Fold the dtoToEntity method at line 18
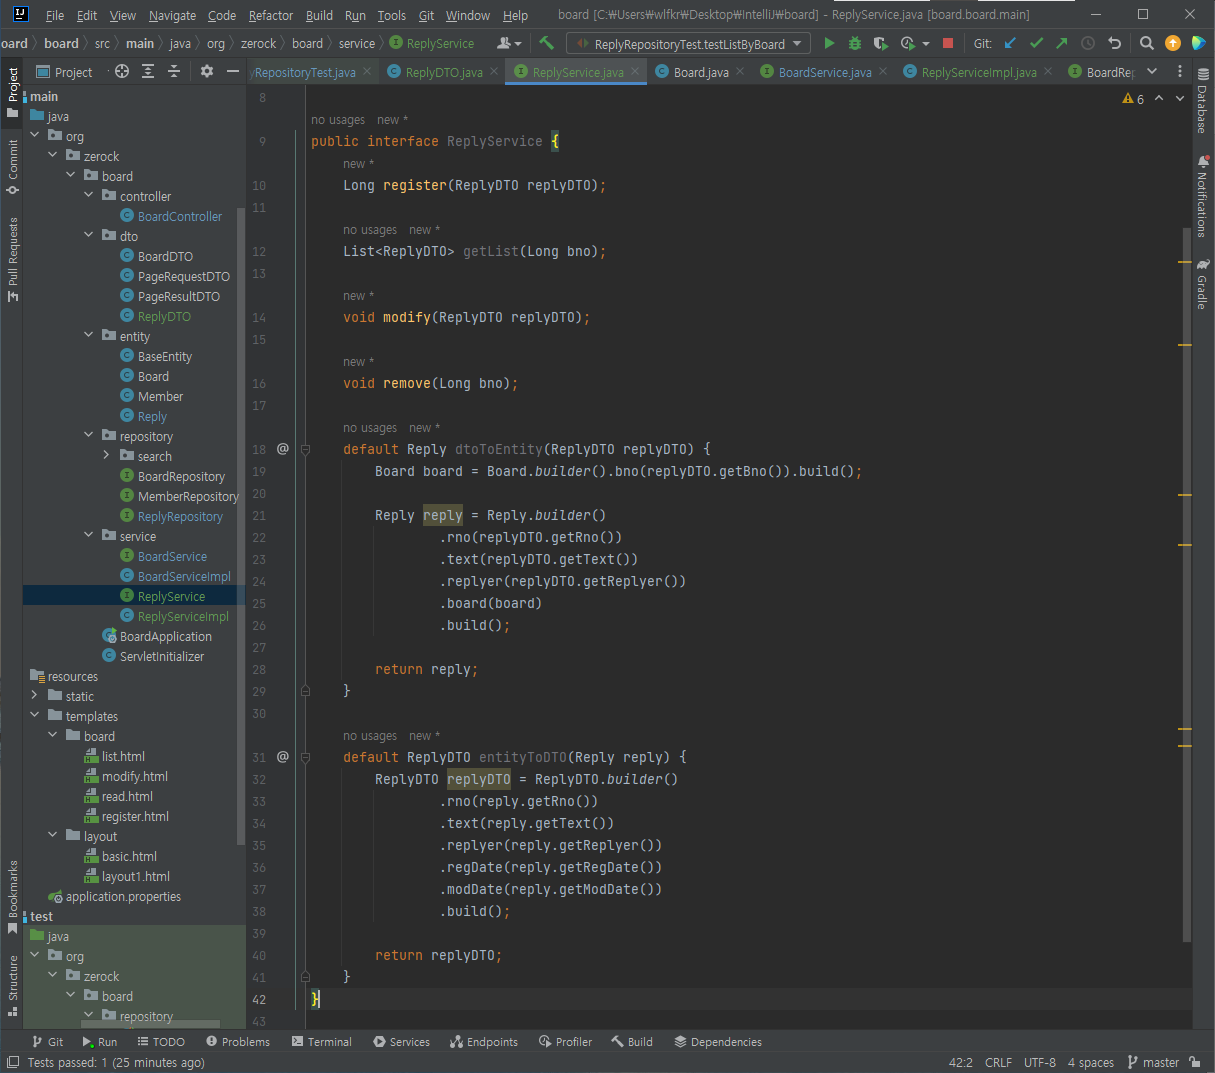Viewport: 1215px width, 1073px height. (306, 449)
